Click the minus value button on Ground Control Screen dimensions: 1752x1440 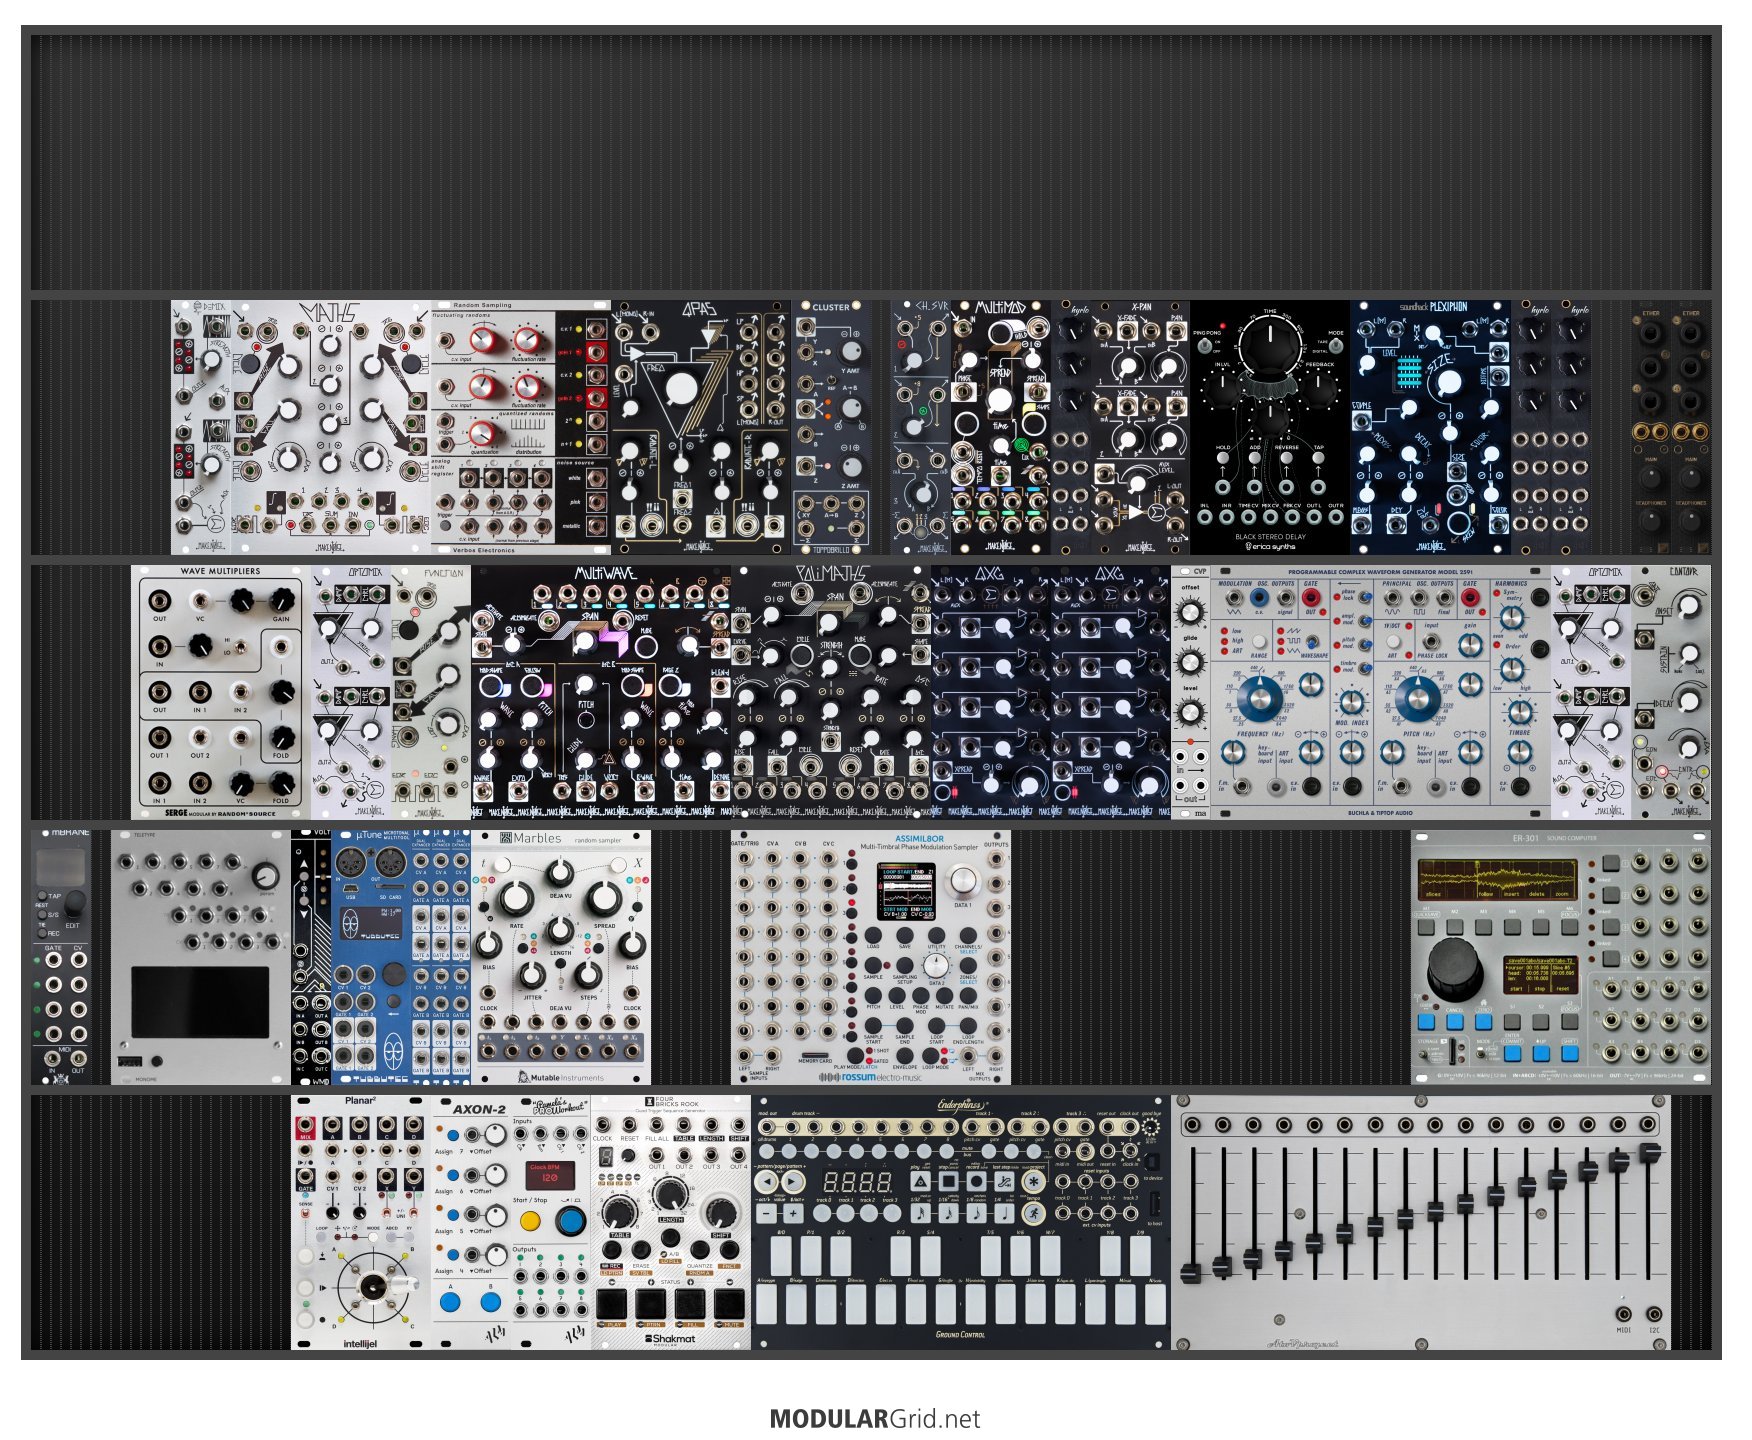click(x=767, y=1213)
